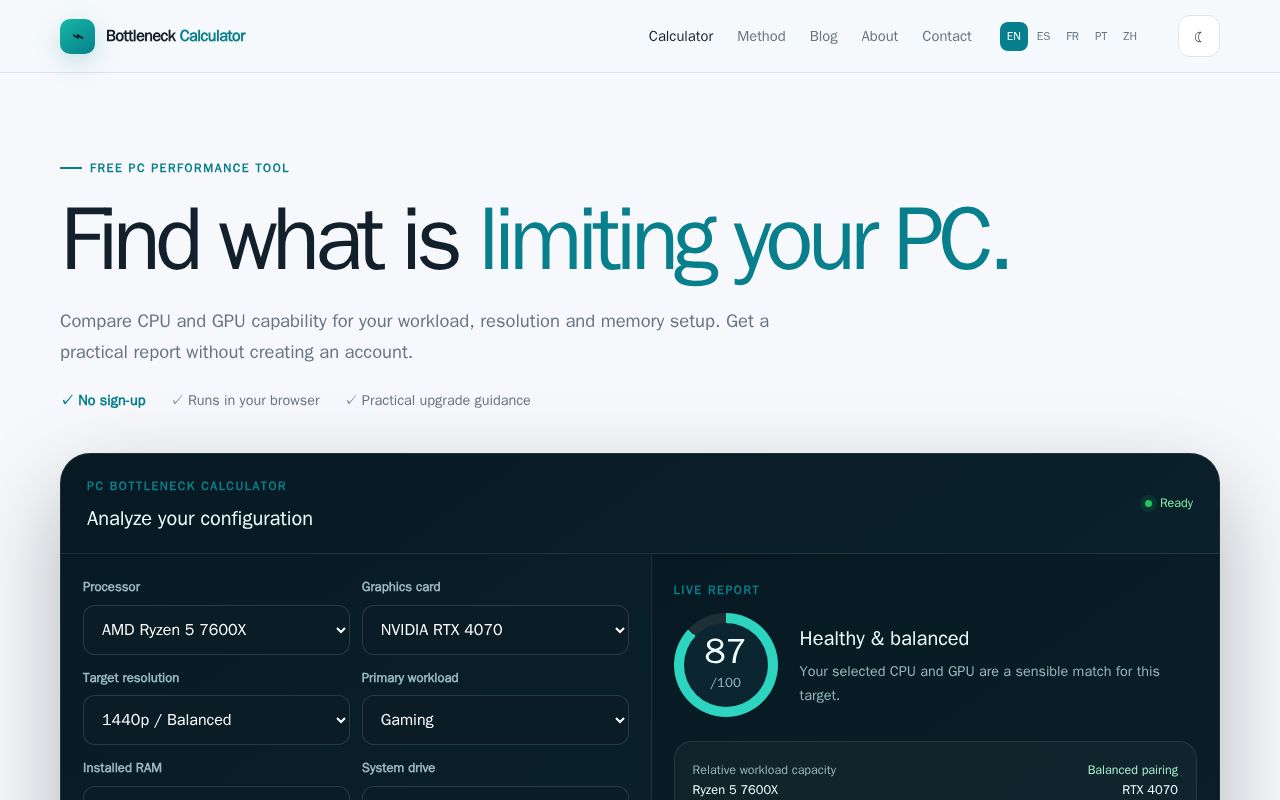Screen dimensions: 1280x800
Task: Click the "Installed RAM" field label
Action: tap(122, 768)
